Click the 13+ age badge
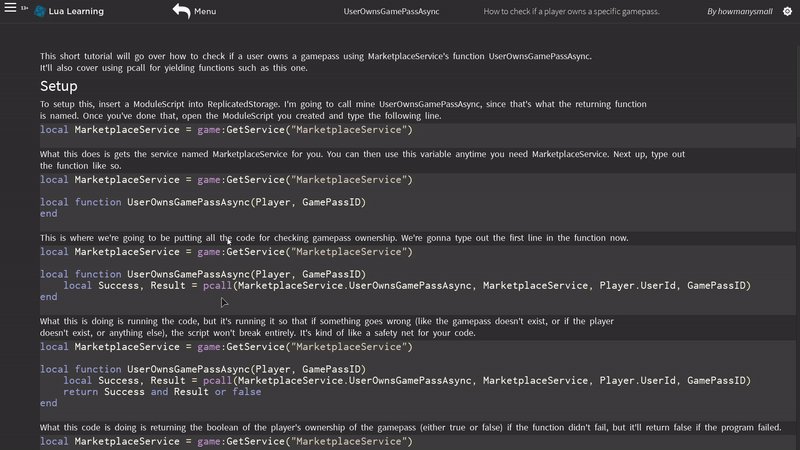The height and width of the screenshot is (450, 800). tap(24, 8)
